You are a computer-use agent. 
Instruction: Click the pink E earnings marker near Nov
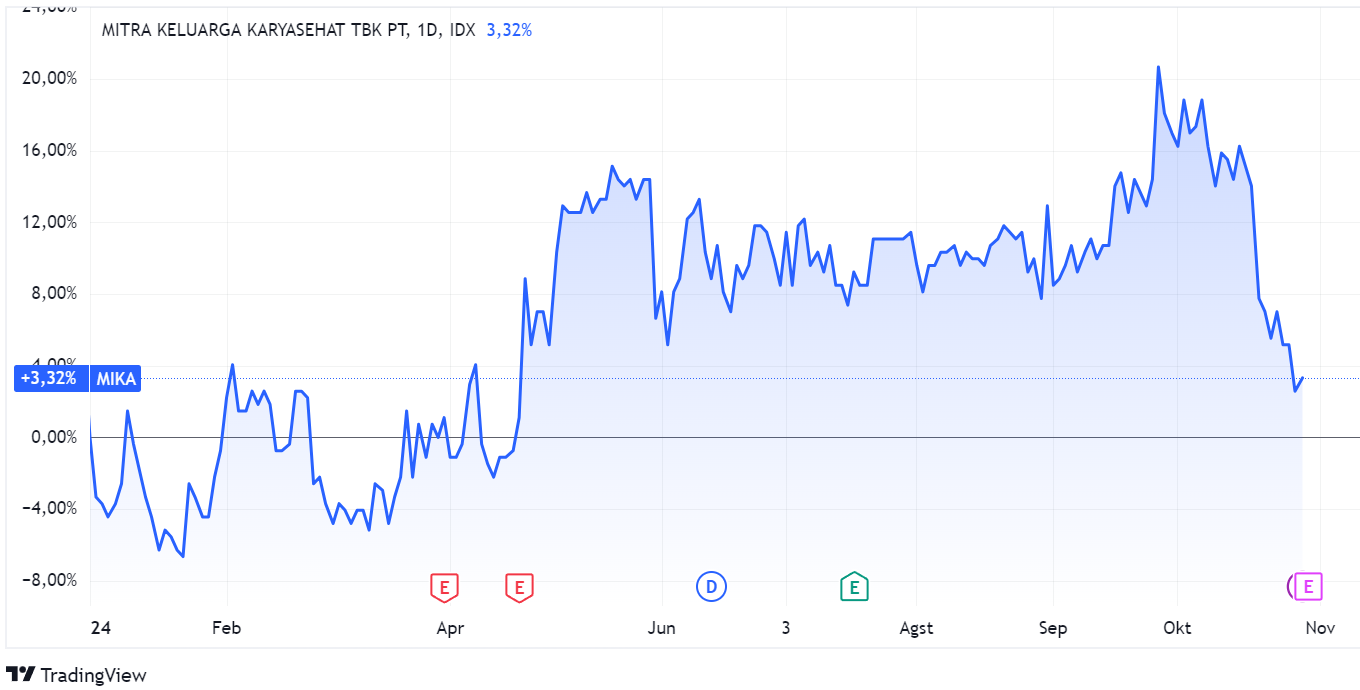[x=1308, y=587]
